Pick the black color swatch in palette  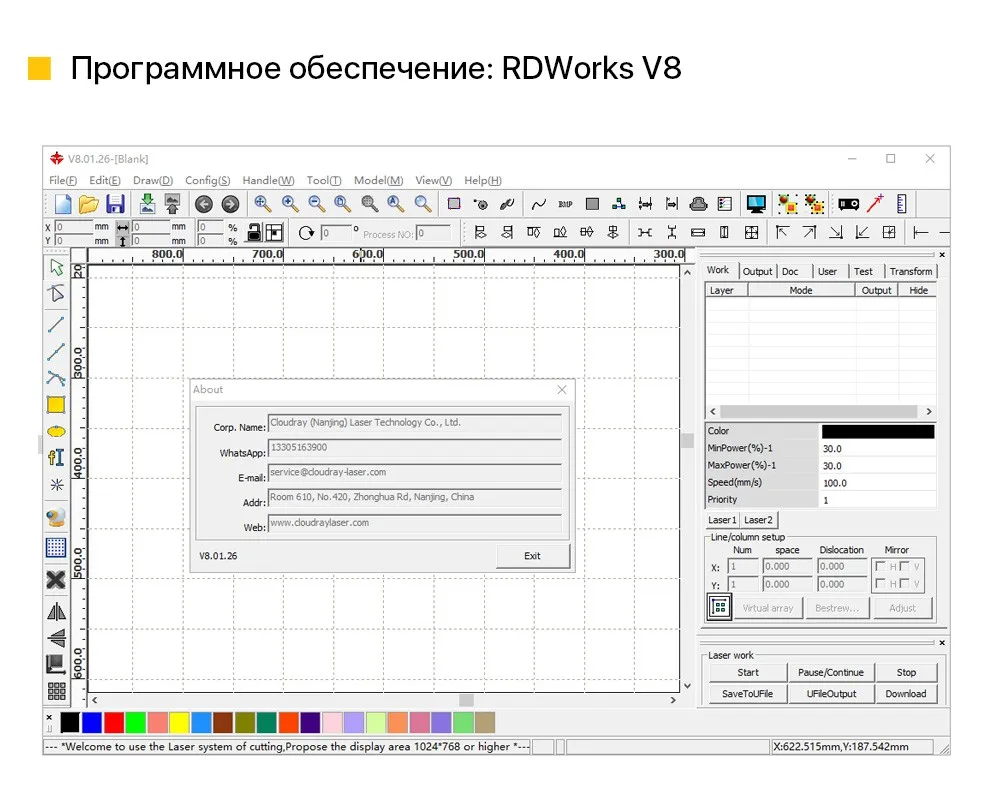70,723
